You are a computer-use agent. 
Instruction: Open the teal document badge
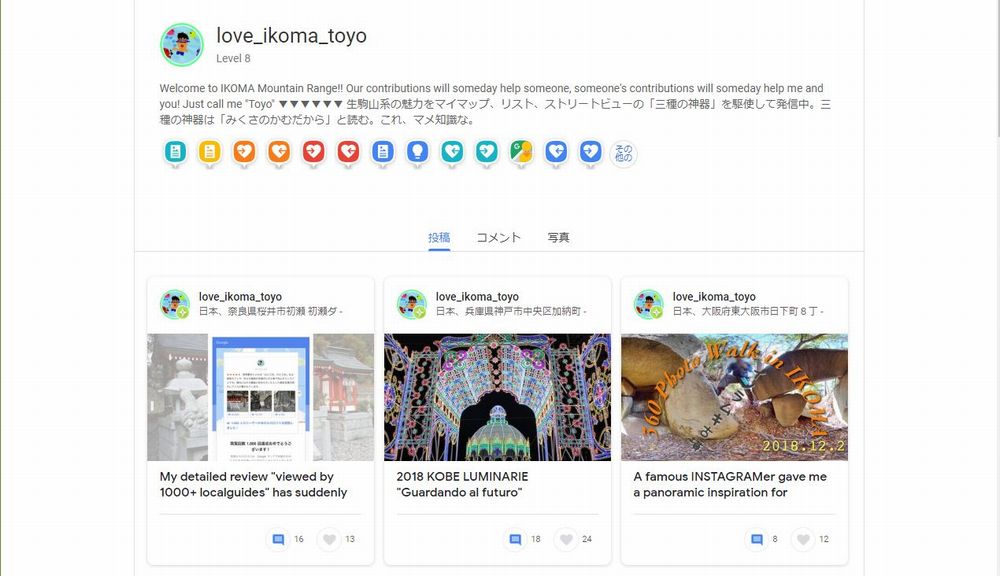(x=175, y=153)
